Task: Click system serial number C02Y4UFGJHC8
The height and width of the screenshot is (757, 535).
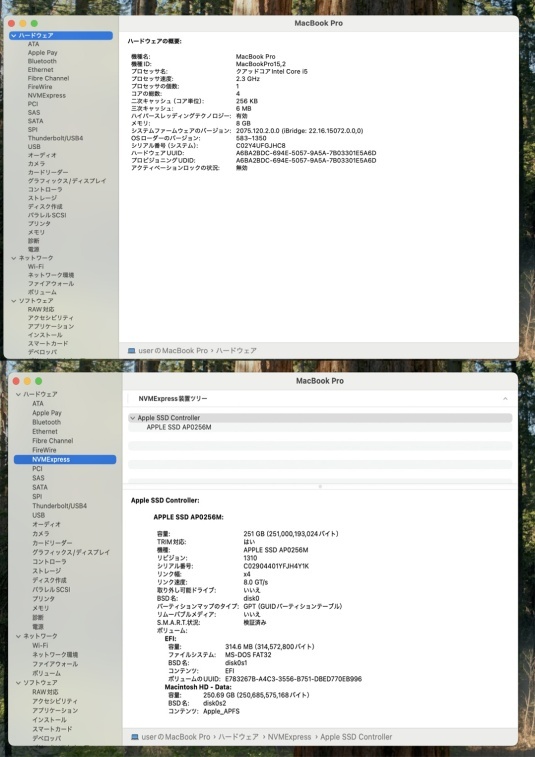Action: pos(260,146)
